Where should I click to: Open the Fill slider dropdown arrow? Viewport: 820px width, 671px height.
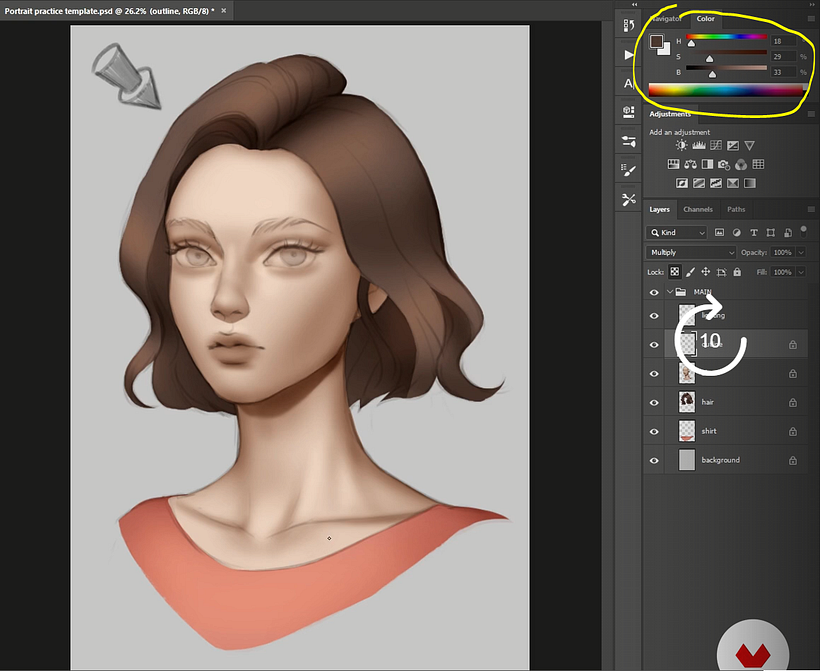click(801, 272)
